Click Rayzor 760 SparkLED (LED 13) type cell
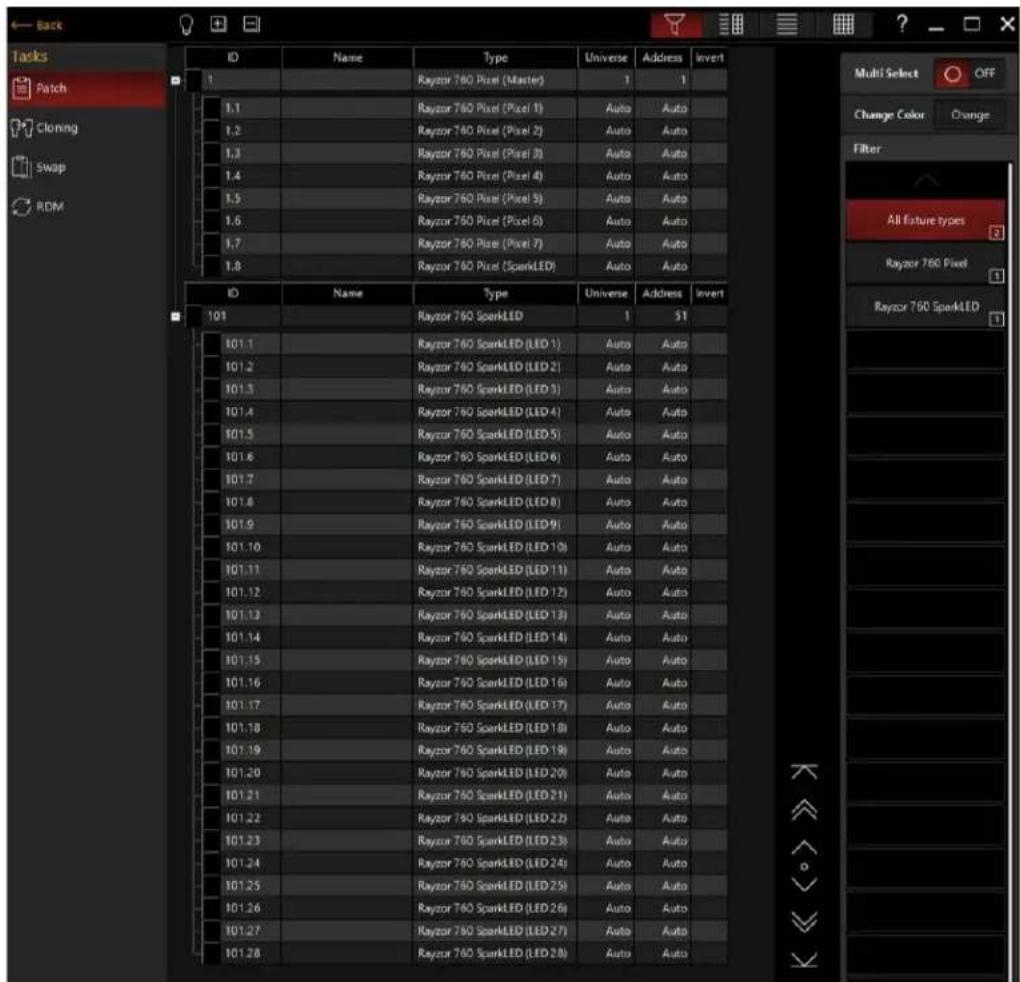The image size is (1020, 982). 495,615
